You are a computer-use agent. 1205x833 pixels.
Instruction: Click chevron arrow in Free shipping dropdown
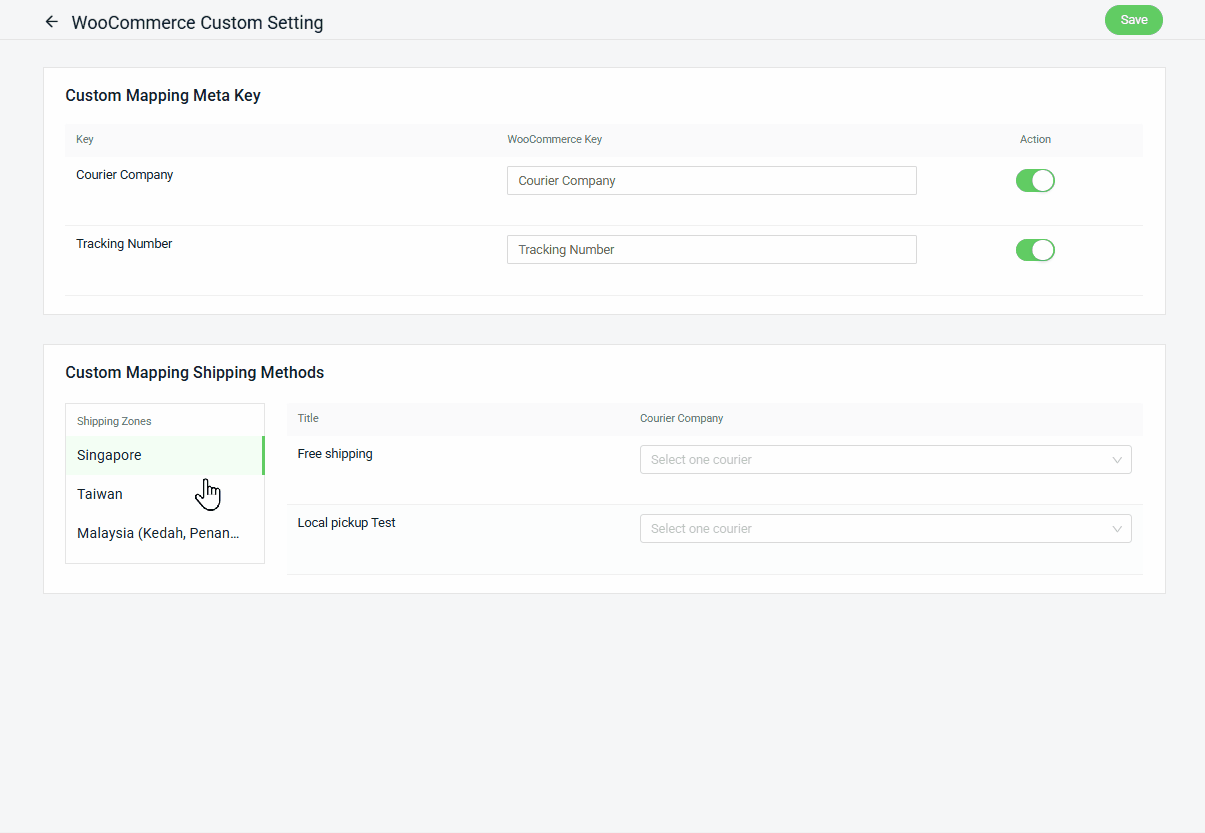pyautogui.click(x=1117, y=460)
